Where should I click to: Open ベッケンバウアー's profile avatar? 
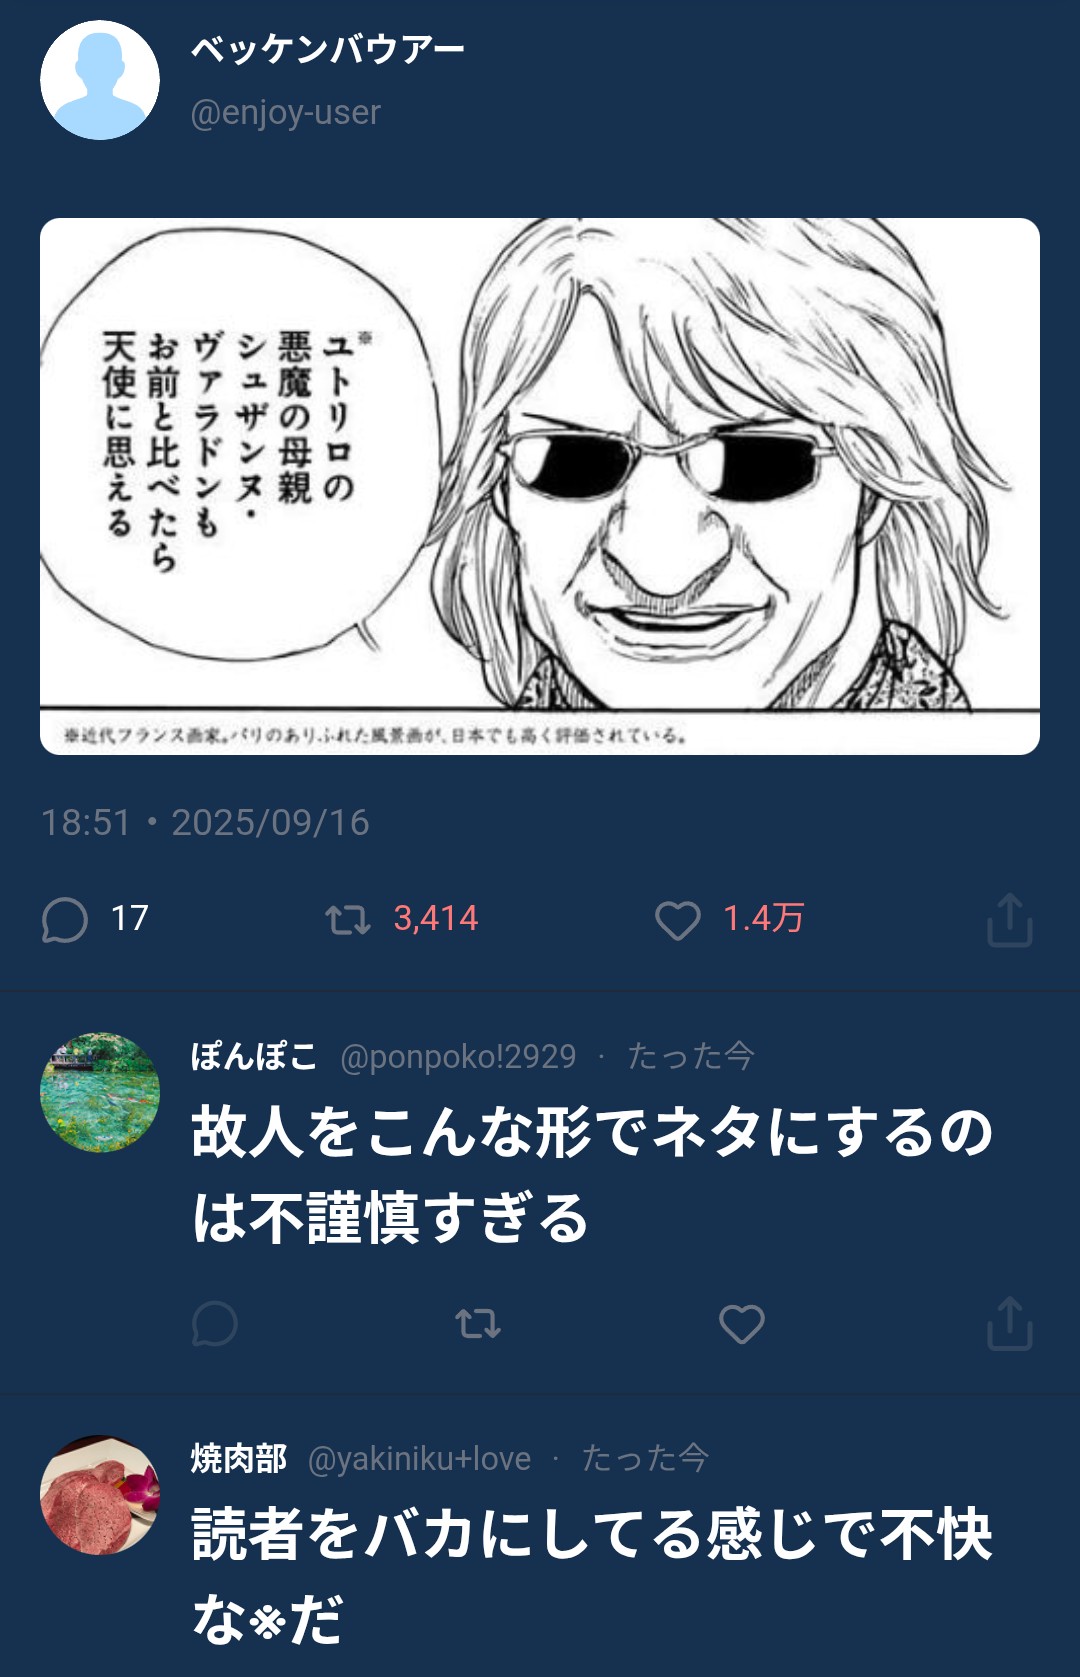100,80
